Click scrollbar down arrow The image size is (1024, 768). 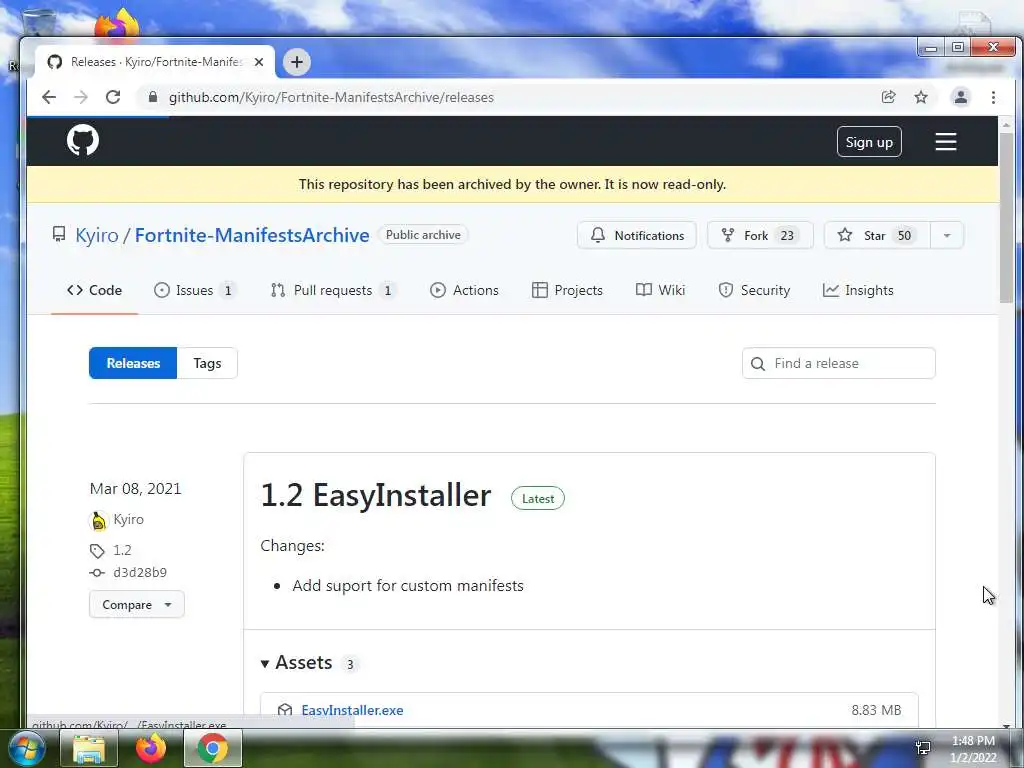click(x=1006, y=724)
